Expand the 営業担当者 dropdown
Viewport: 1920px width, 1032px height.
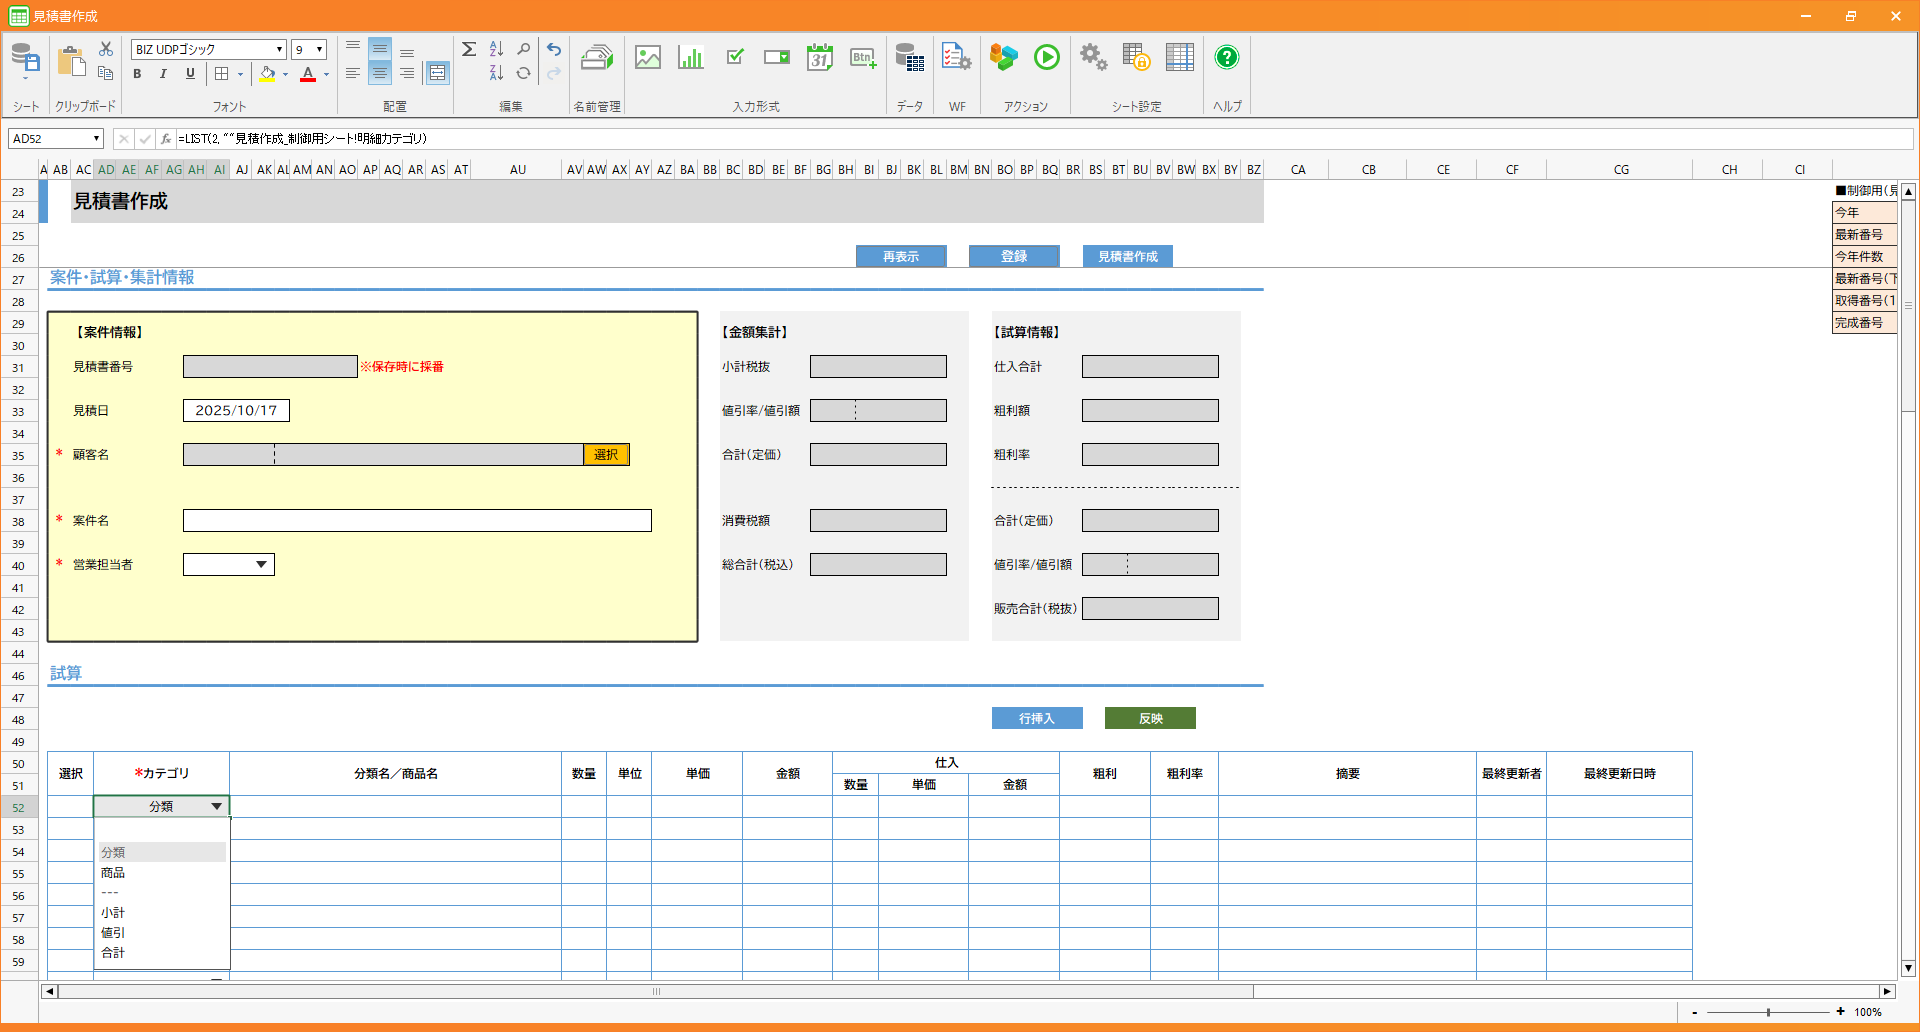[x=261, y=565]
